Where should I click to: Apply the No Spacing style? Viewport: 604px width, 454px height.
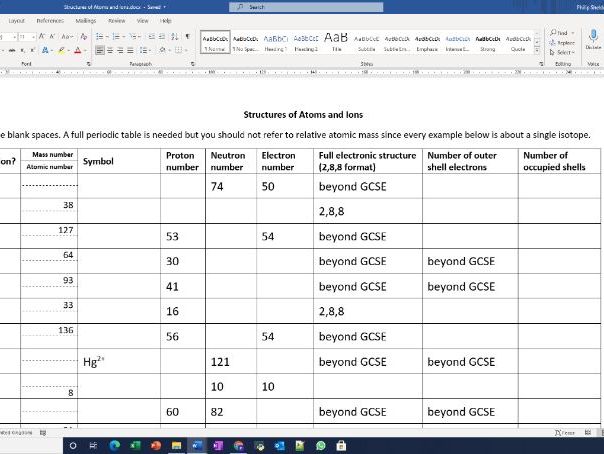245,42
